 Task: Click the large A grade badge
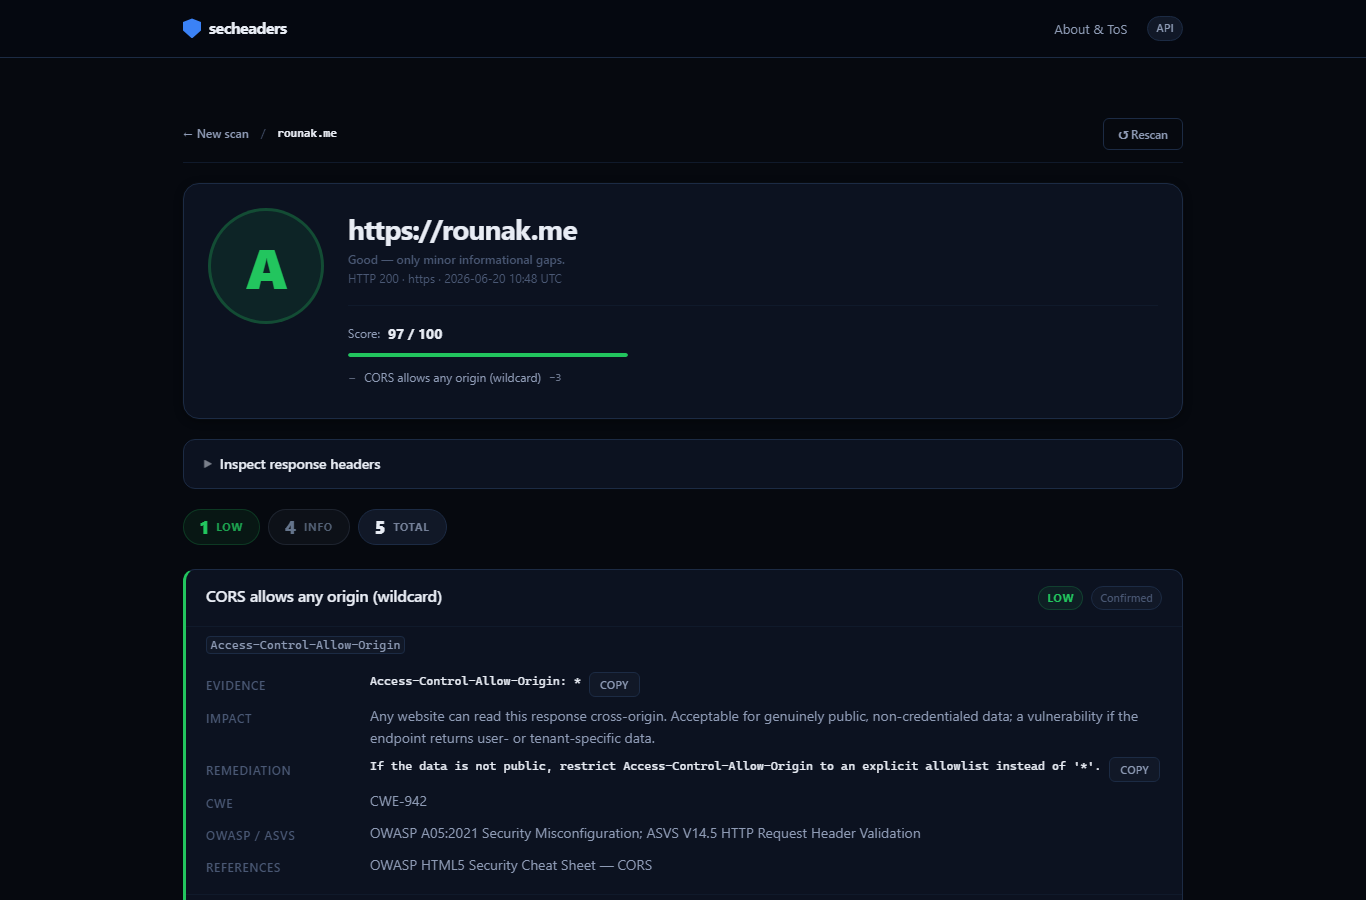[266, 266]
